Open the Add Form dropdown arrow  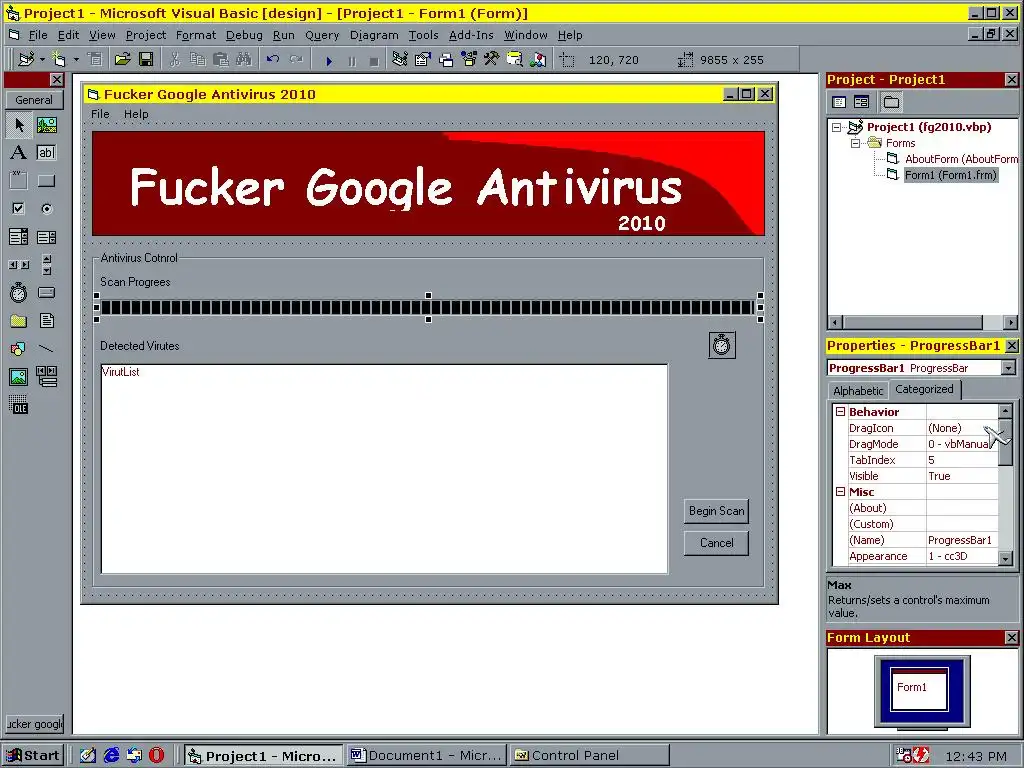[x=76, y=60]
